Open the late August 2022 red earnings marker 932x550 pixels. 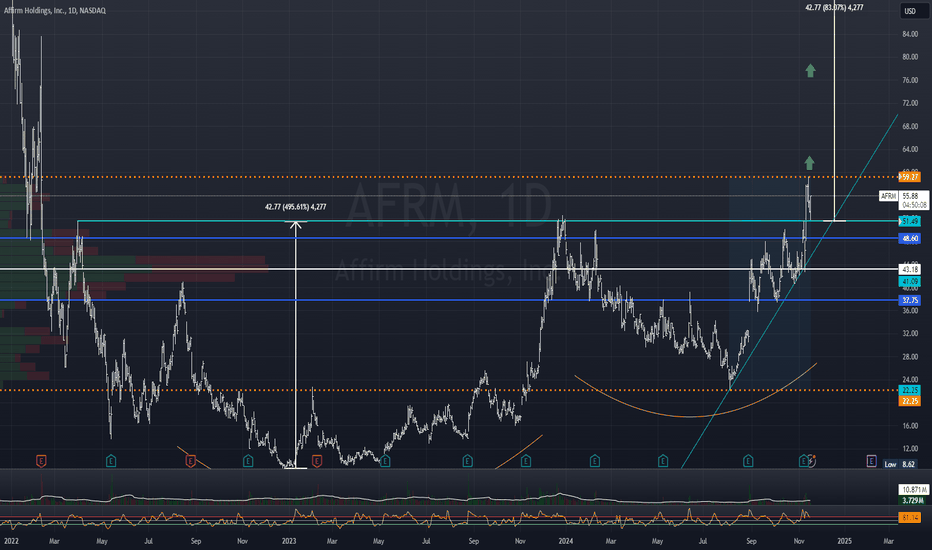point(190,460)
